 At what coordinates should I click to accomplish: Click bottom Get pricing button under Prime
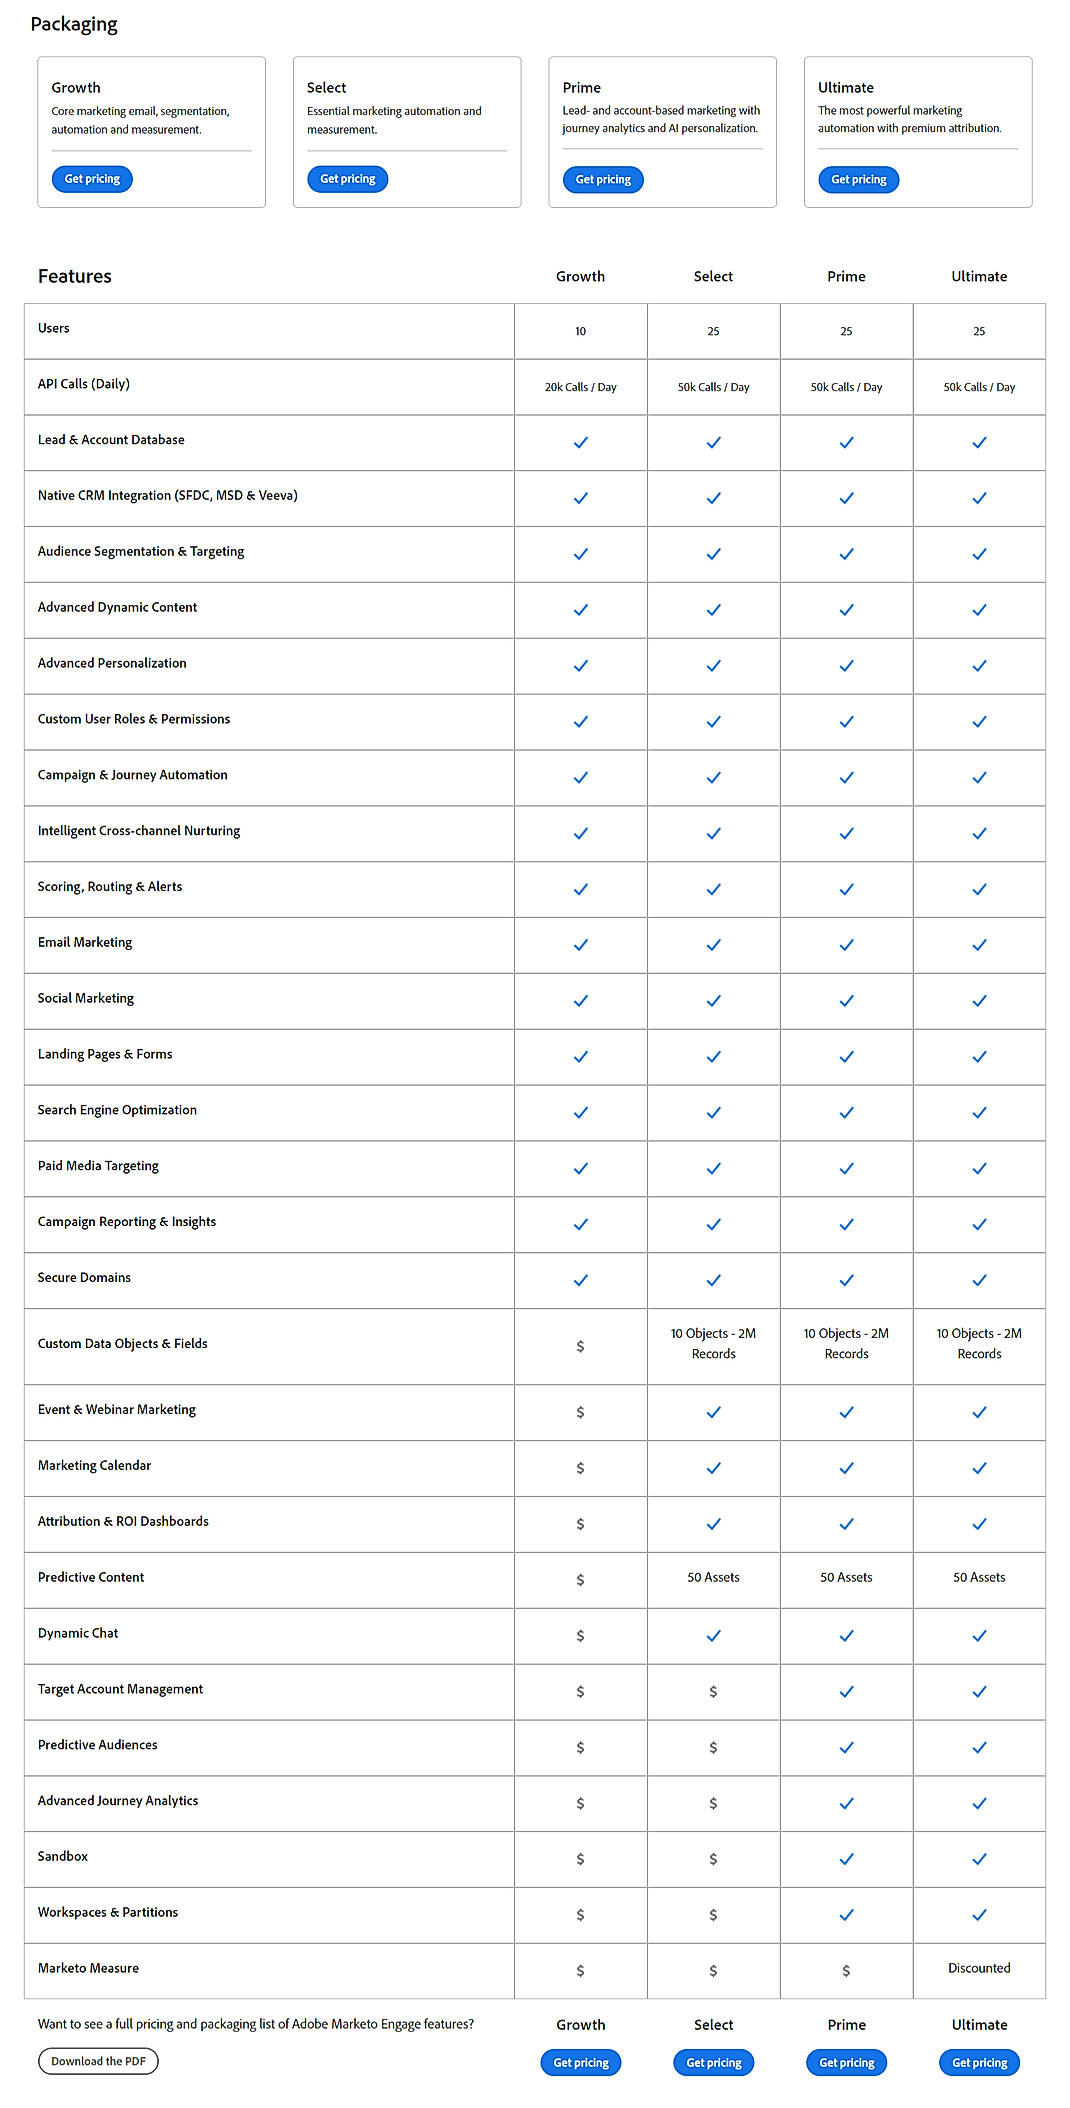point(847,2062)
